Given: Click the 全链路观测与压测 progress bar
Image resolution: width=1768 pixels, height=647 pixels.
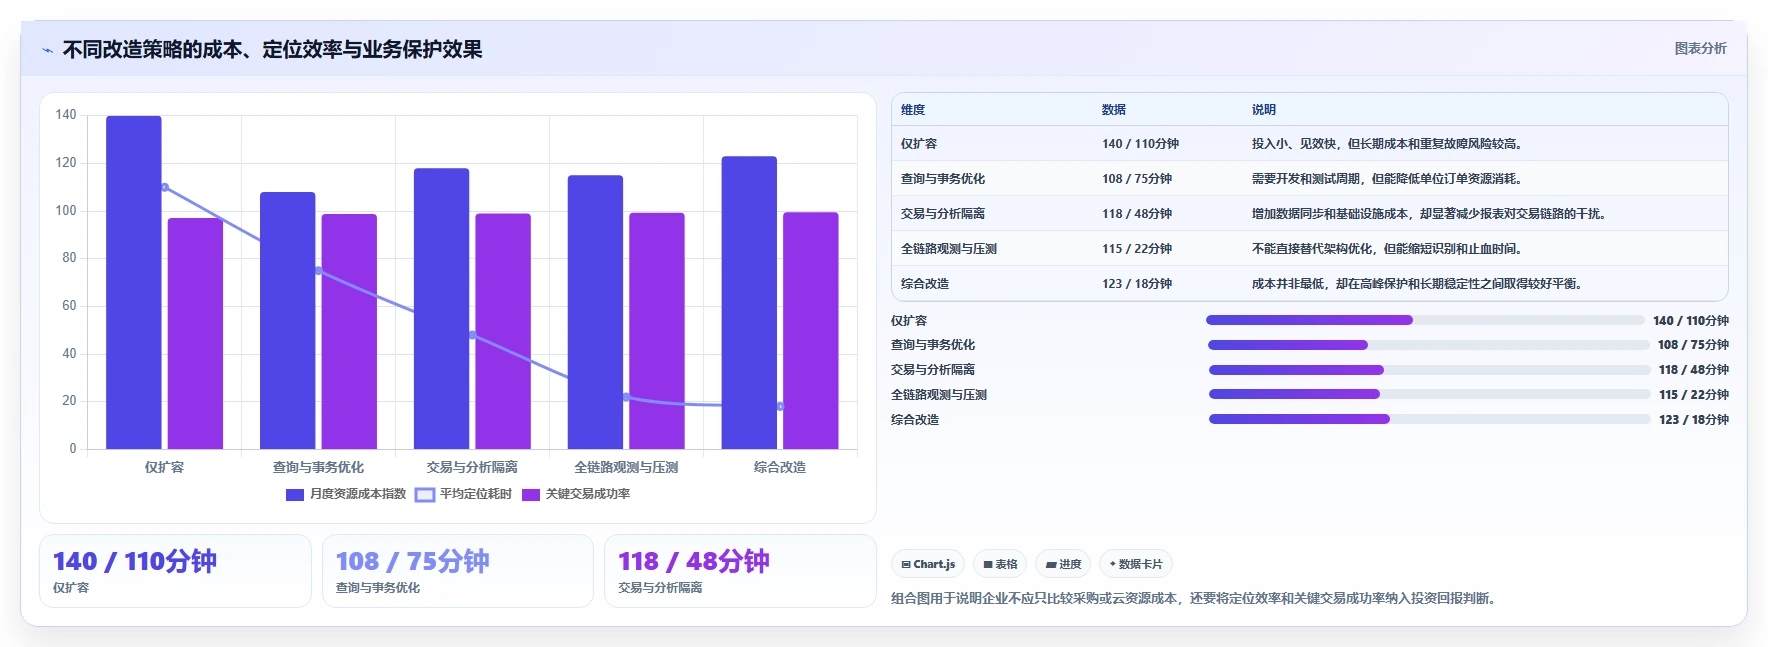Looking at the screenshot, I should click(1430, 394).
